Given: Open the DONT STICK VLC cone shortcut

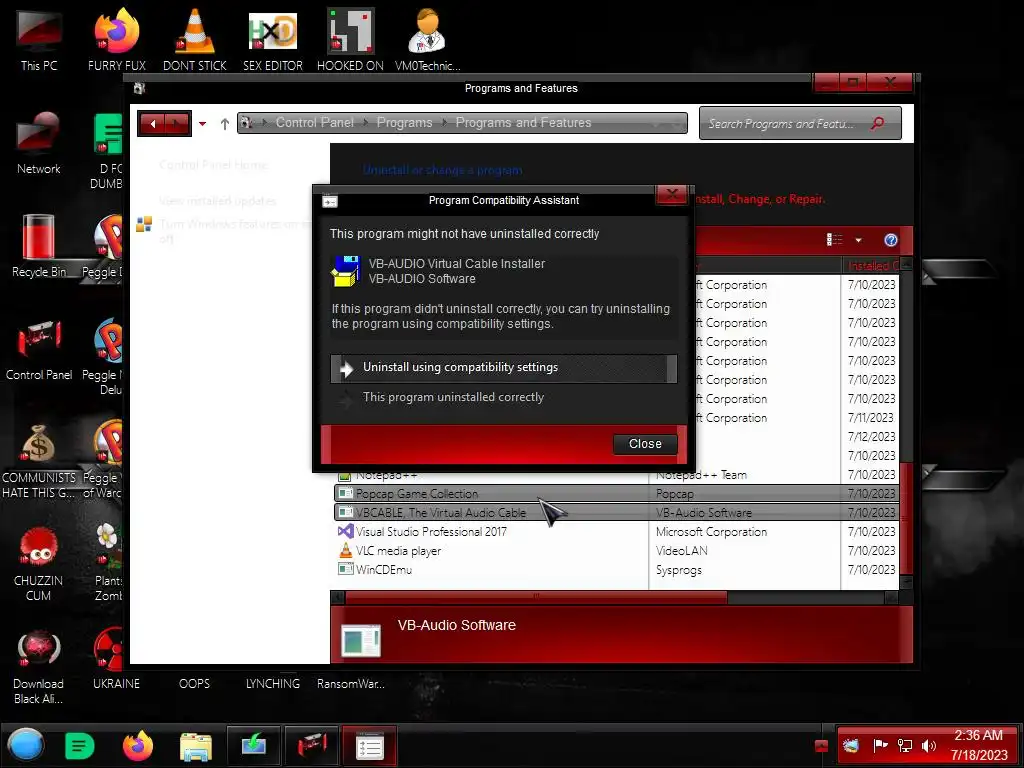Looking at the screenshot, I should pos(195,39).
